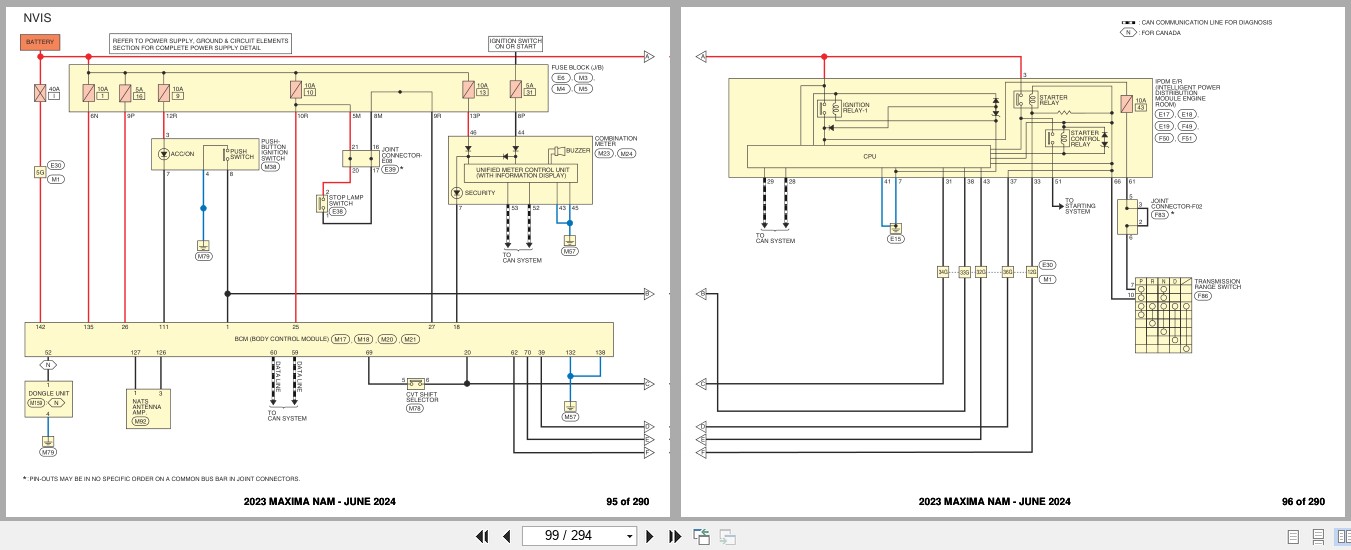1351x550 pixels.
Task: Click the left page 2023 MAXIMA NAM footer
Action: [x=319, y=502]
